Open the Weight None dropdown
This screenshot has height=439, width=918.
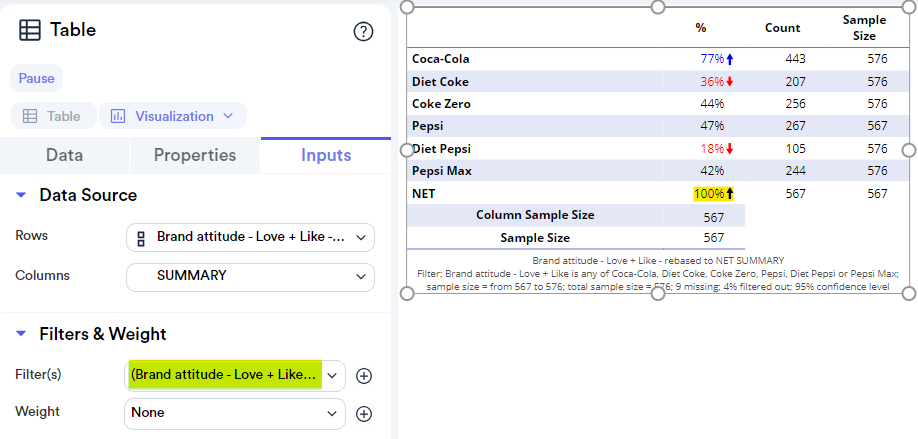click(x=235, y=413)
